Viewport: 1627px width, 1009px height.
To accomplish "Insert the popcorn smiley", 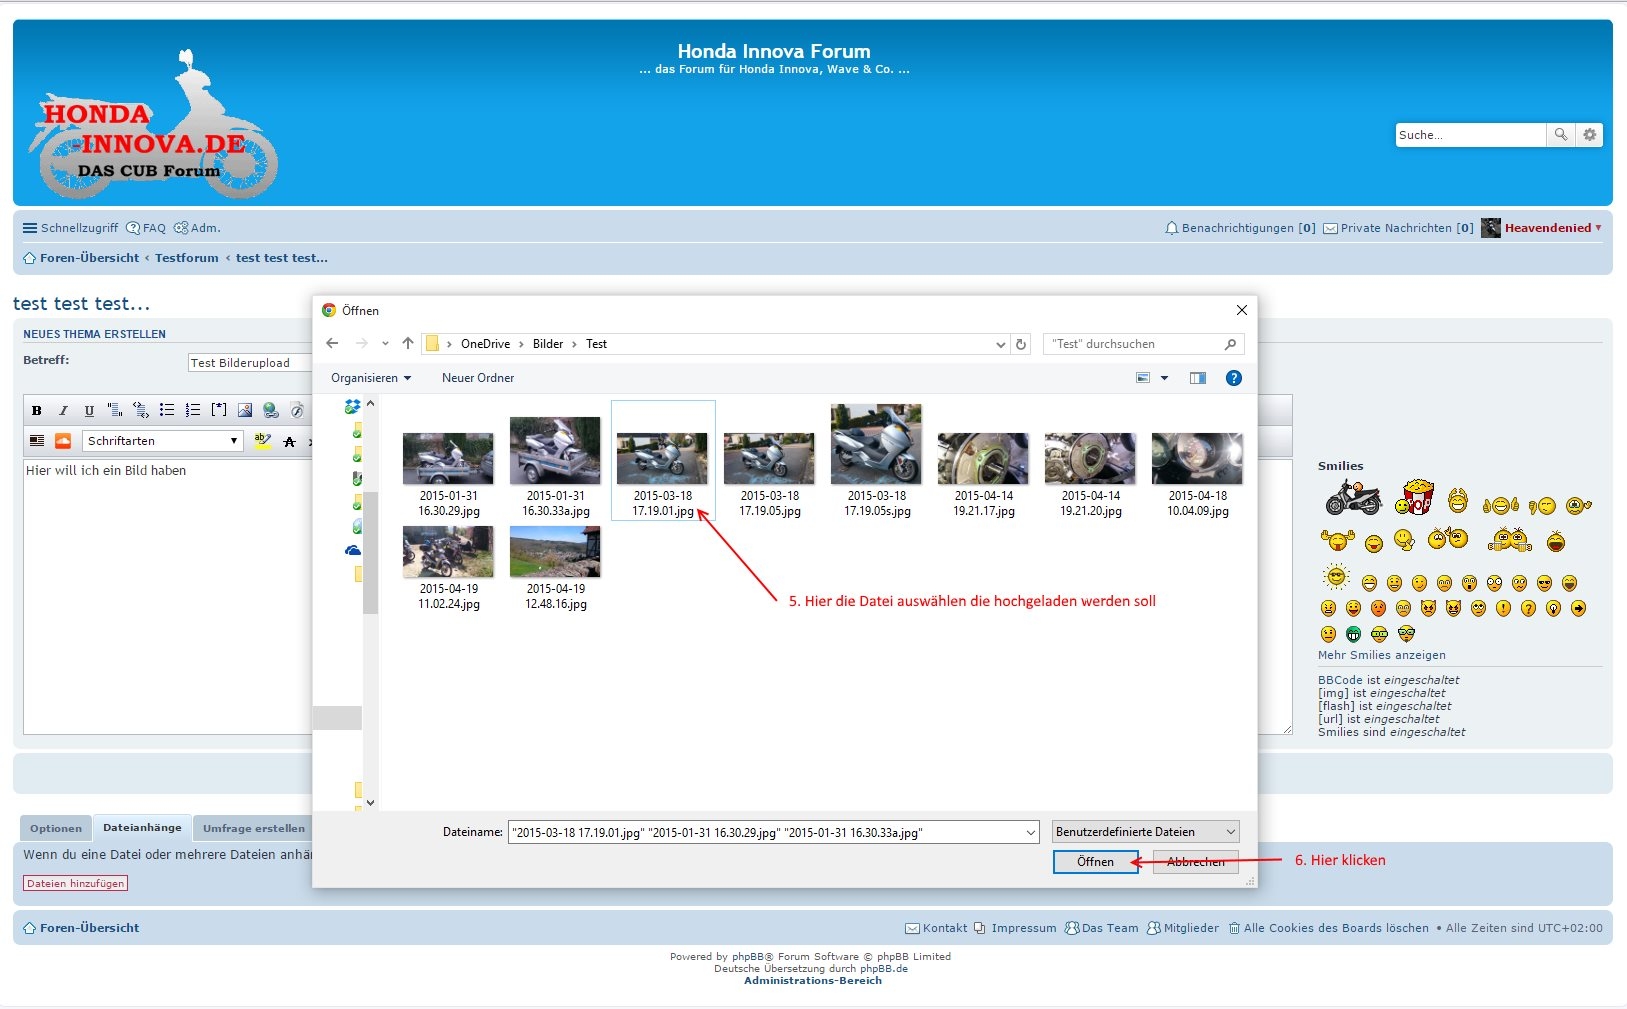I will (x=1415, y=497).
